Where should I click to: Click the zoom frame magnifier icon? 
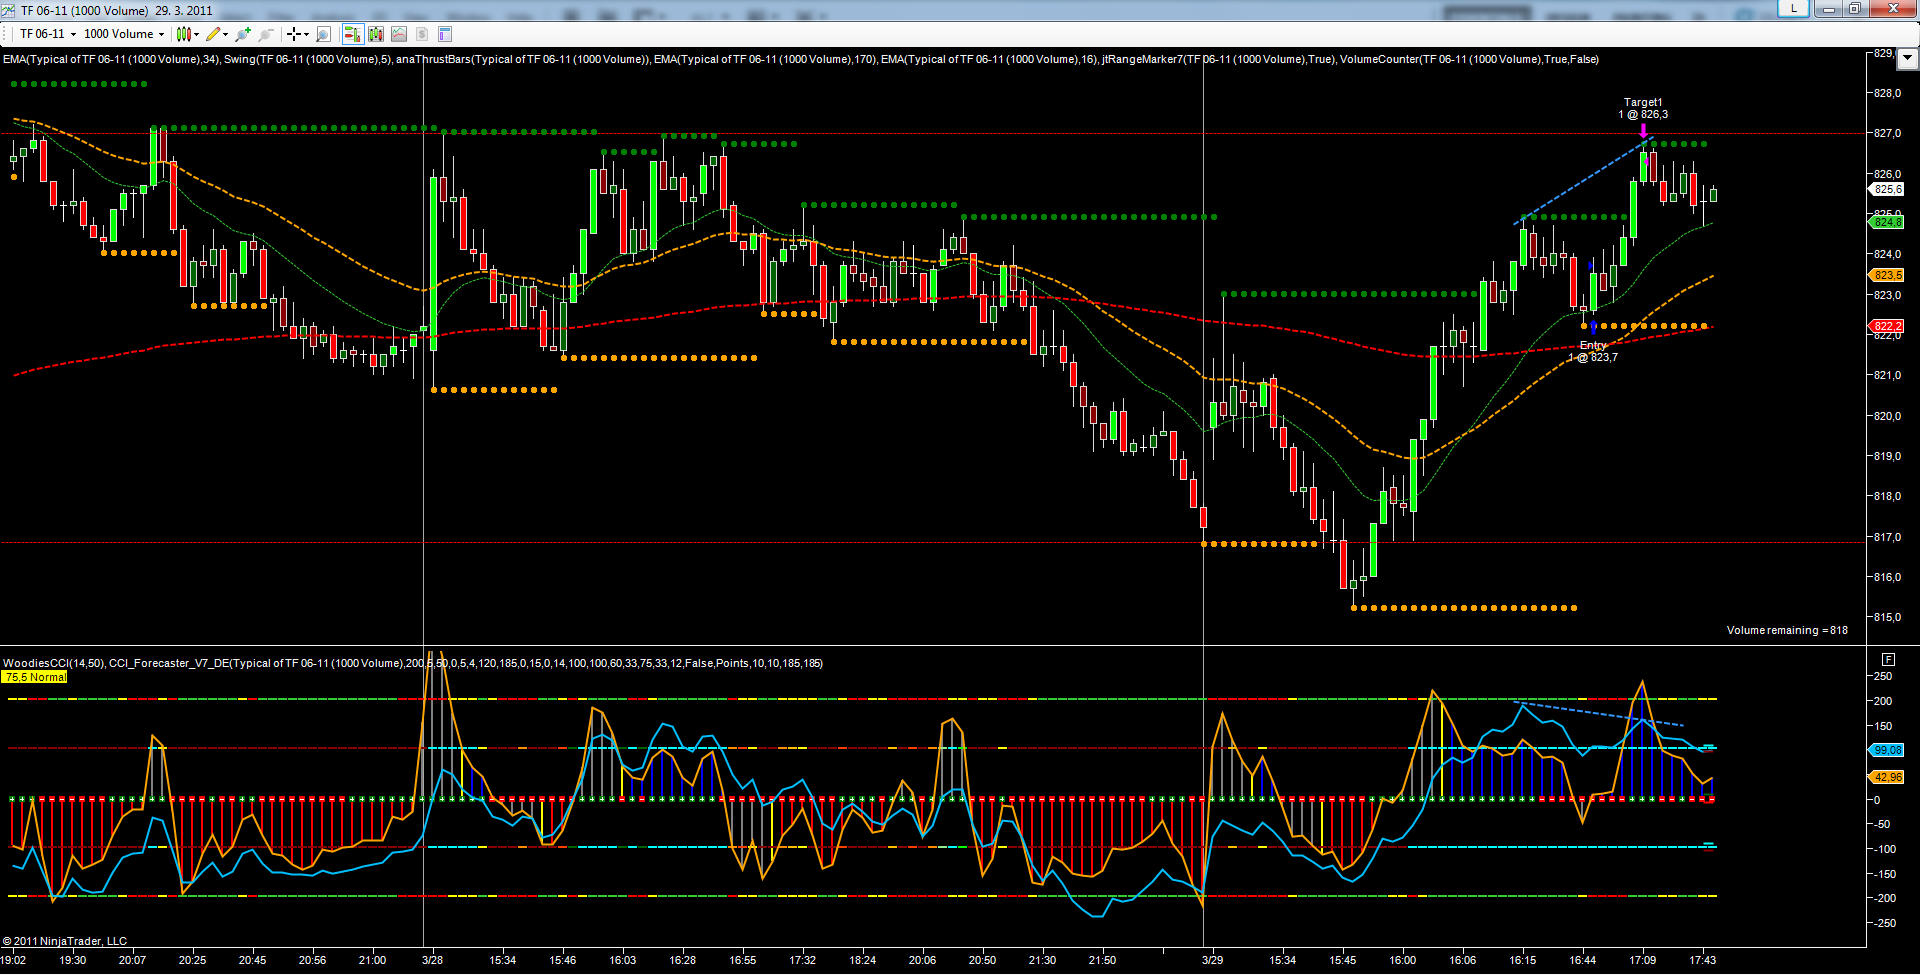[323, 34]
